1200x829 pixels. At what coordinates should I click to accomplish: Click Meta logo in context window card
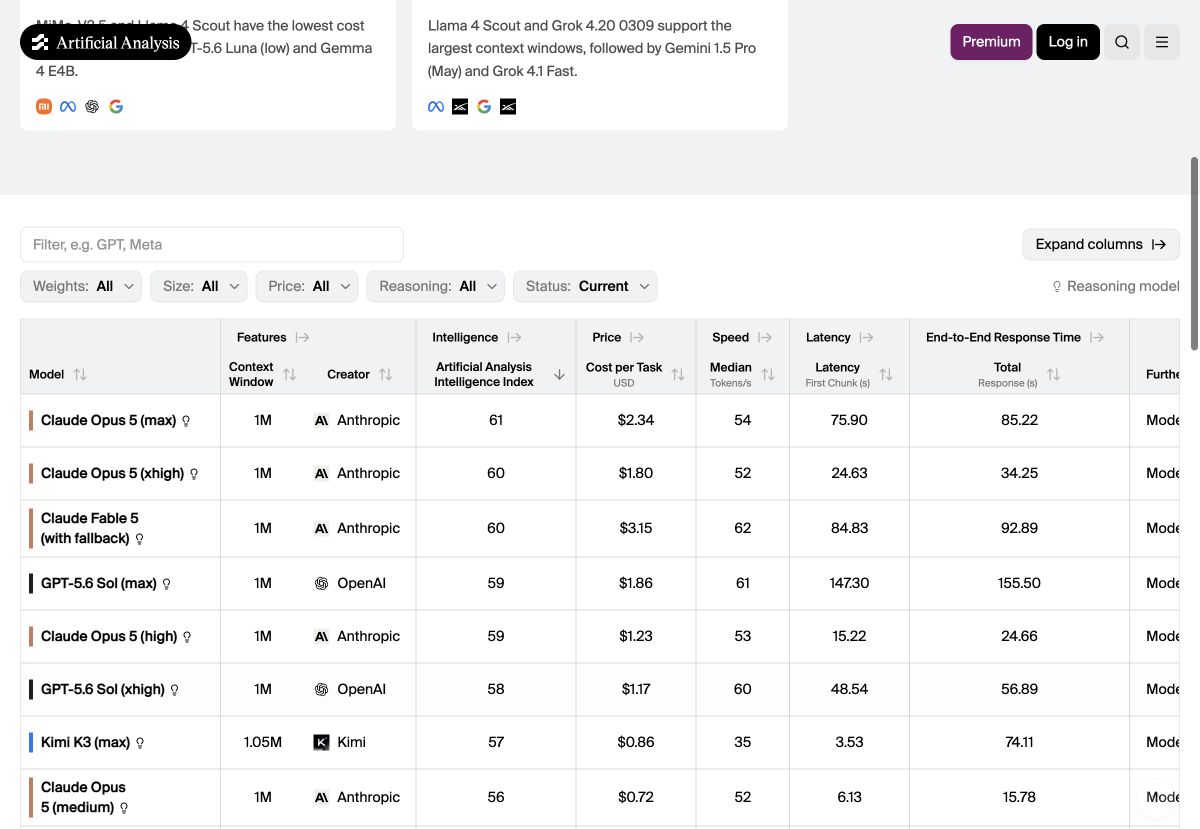[436, 106]
